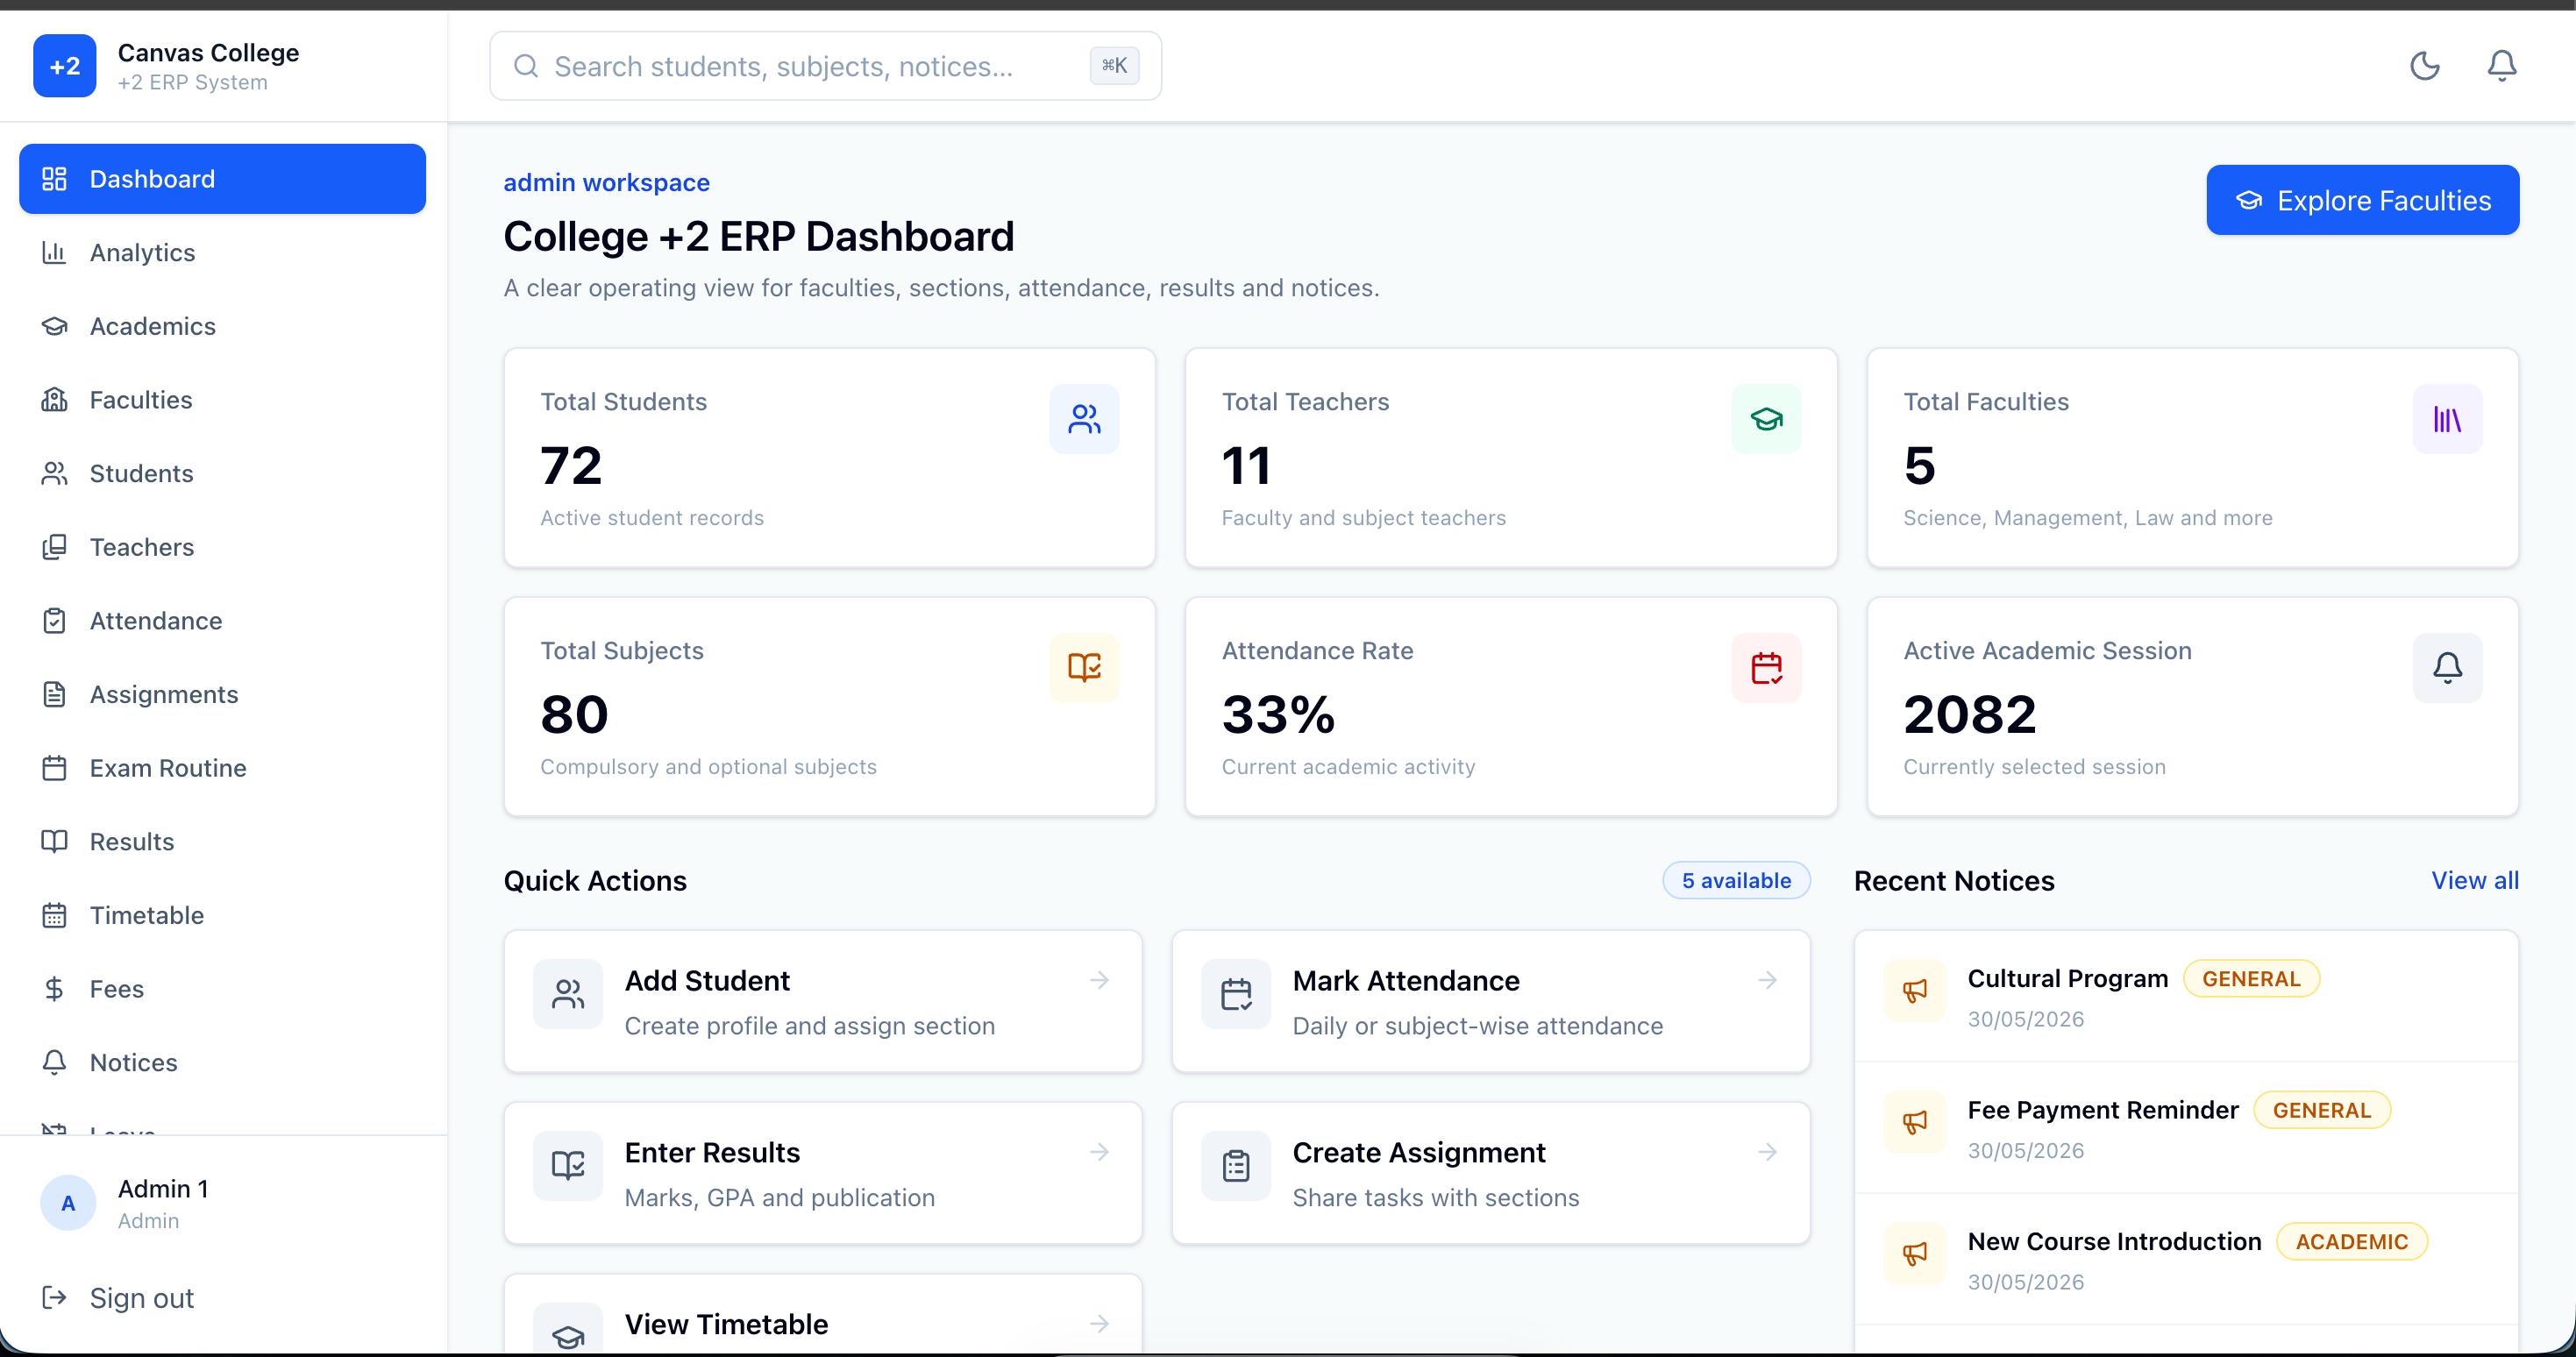
Task: Open the Dashboard sidebar item
Action: [x=222, y=179]
